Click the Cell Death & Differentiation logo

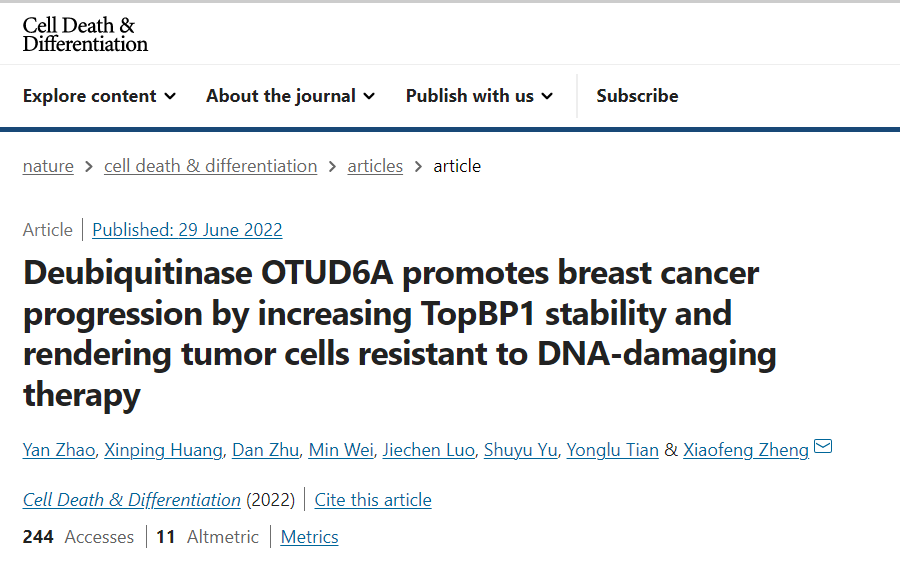coord(85,34)
